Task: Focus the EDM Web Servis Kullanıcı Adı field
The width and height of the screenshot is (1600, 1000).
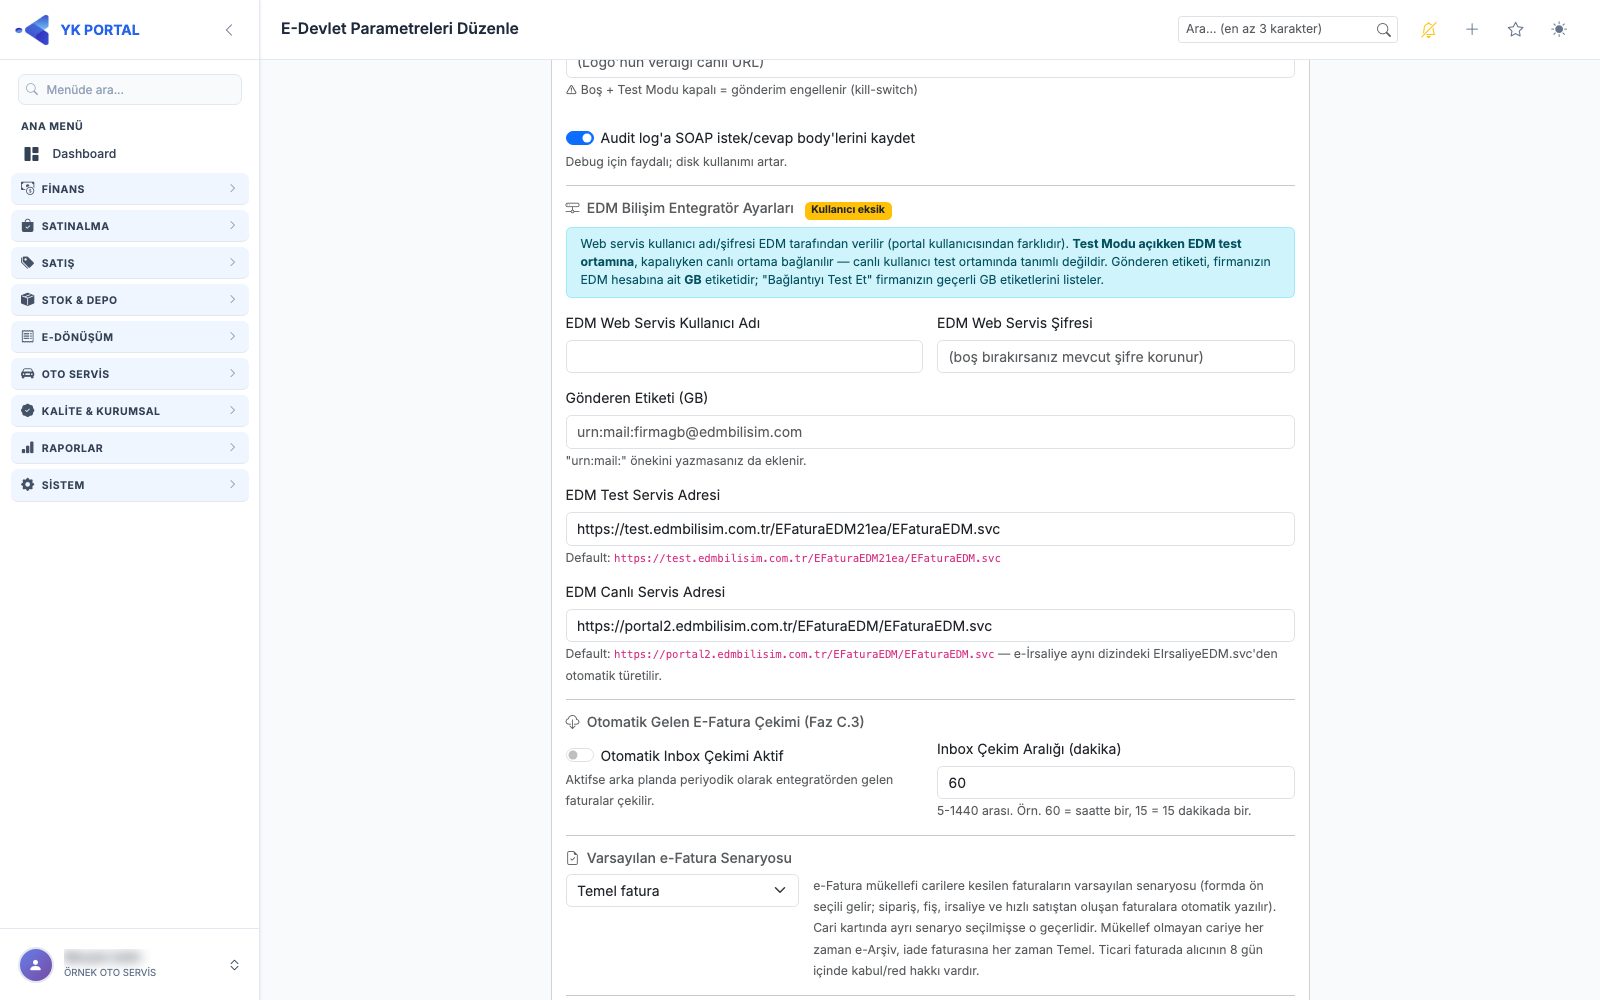Action: pos(744,357)
